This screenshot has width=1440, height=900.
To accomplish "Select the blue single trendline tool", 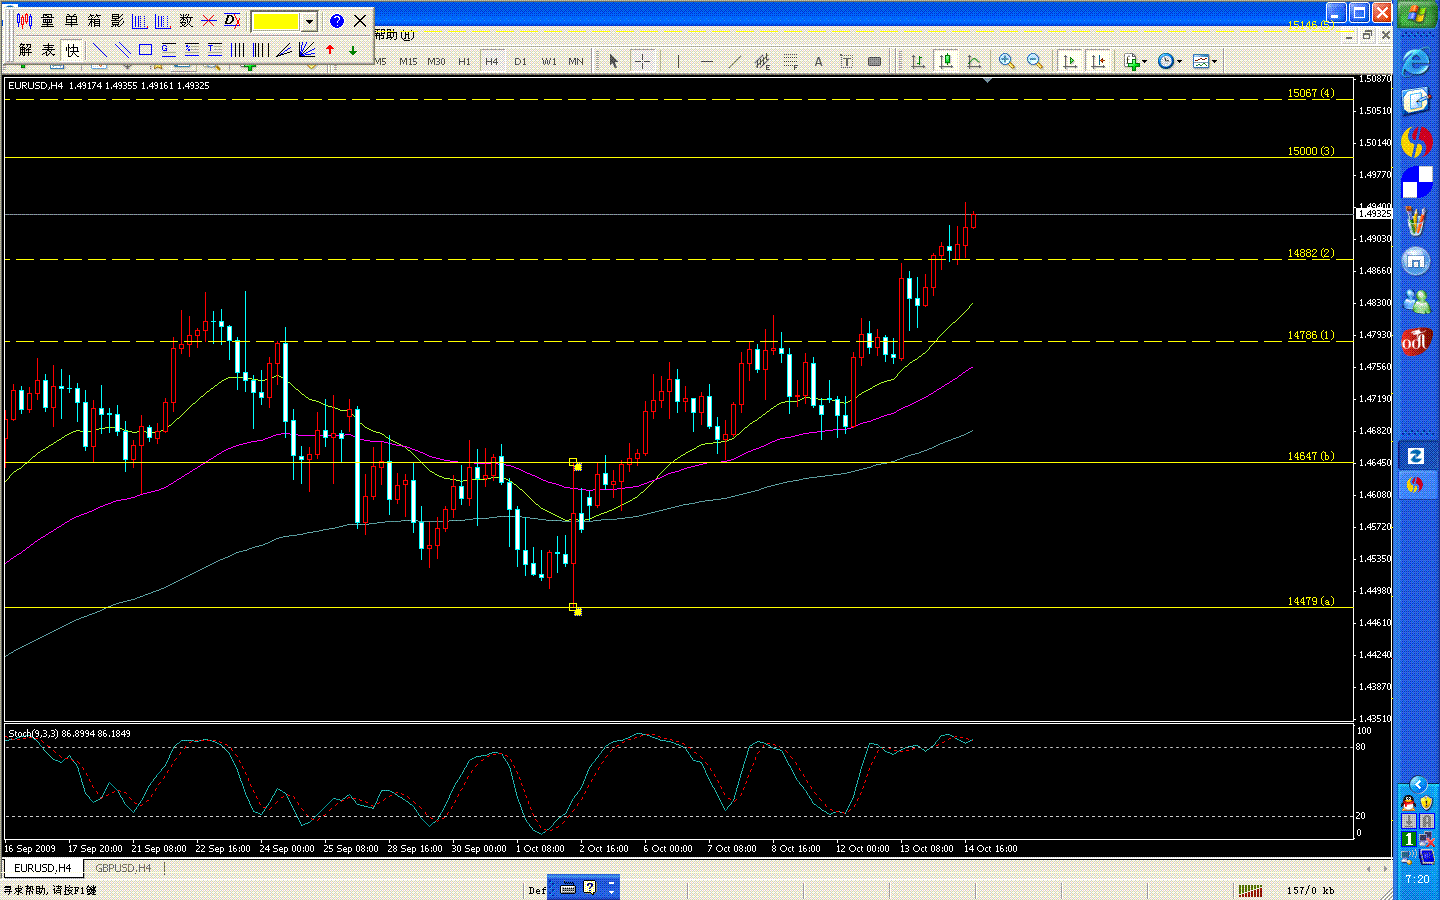I will (100, 50).
